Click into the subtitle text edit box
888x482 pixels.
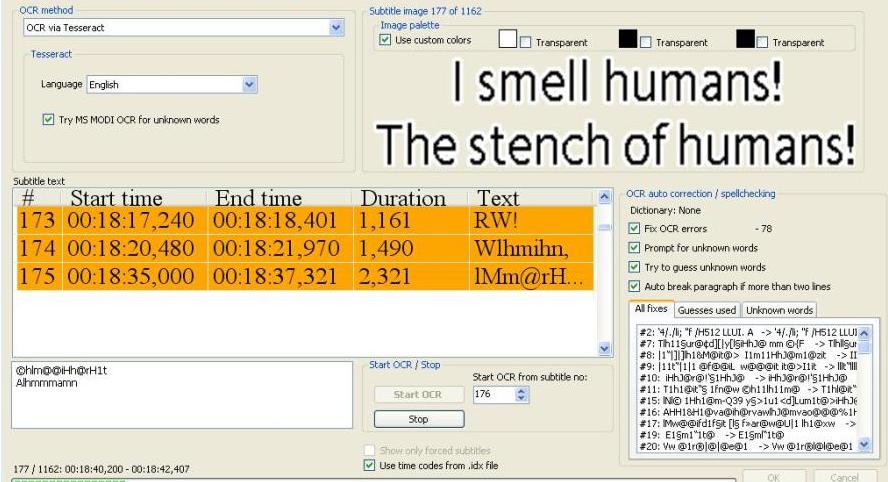(182, 395)
